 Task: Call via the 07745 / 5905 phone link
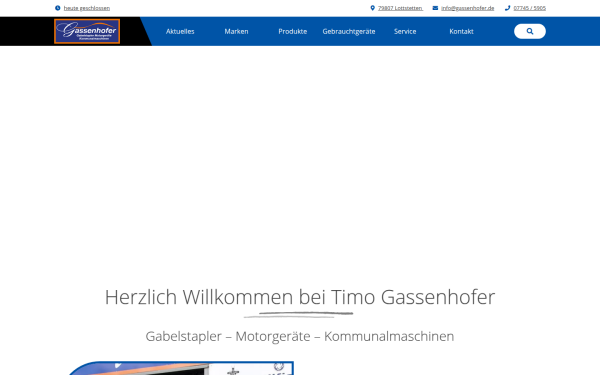[x=530, y=8]
